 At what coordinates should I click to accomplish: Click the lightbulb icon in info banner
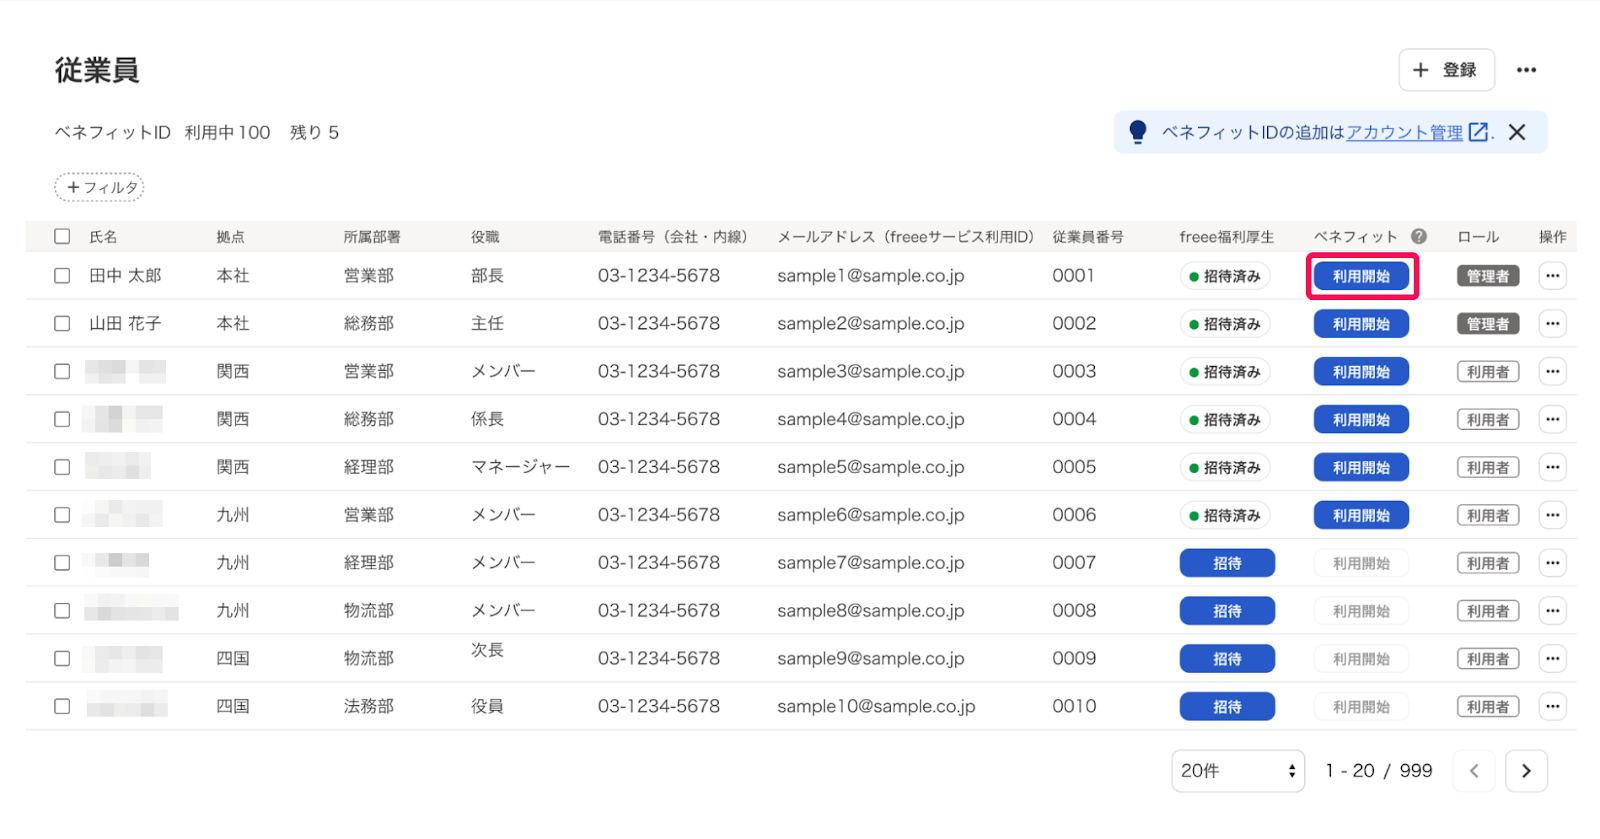click(x=1137, y=132)
